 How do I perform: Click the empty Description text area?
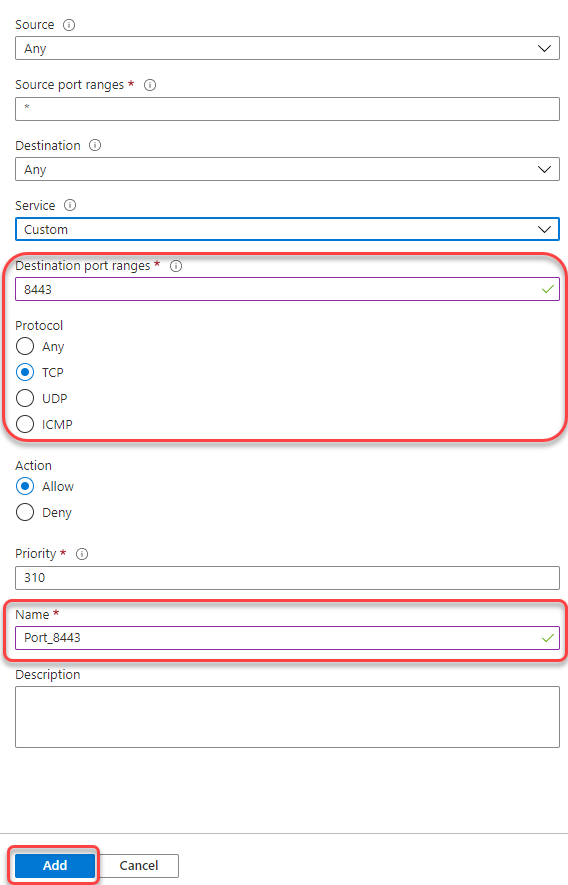(287, 717)
